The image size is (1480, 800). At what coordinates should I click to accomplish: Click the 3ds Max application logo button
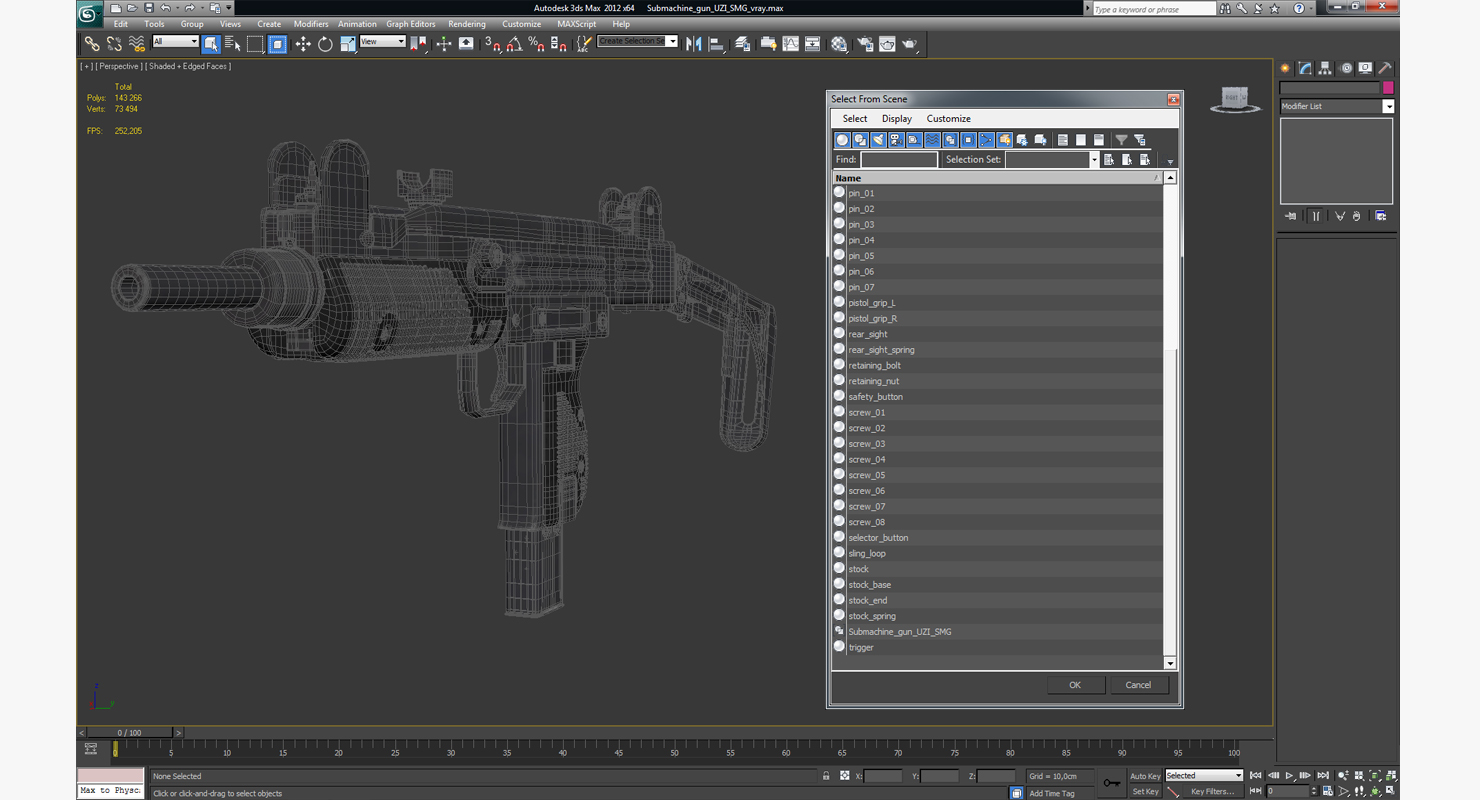click(89, 13)
